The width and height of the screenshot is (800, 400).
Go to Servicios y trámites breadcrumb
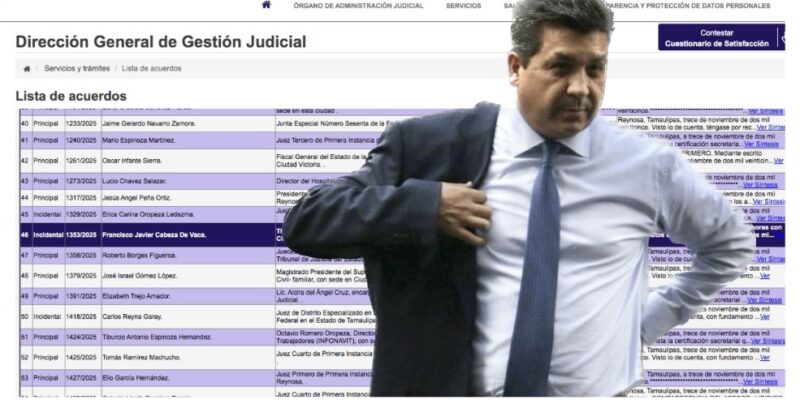coord(77,68)
